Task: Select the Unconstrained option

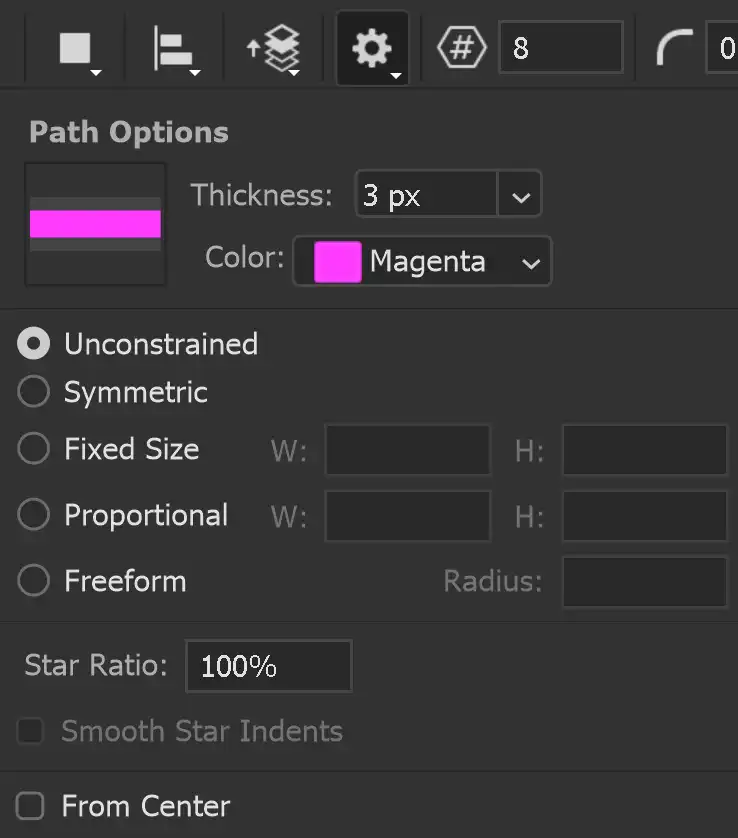Action: (33, 343)
